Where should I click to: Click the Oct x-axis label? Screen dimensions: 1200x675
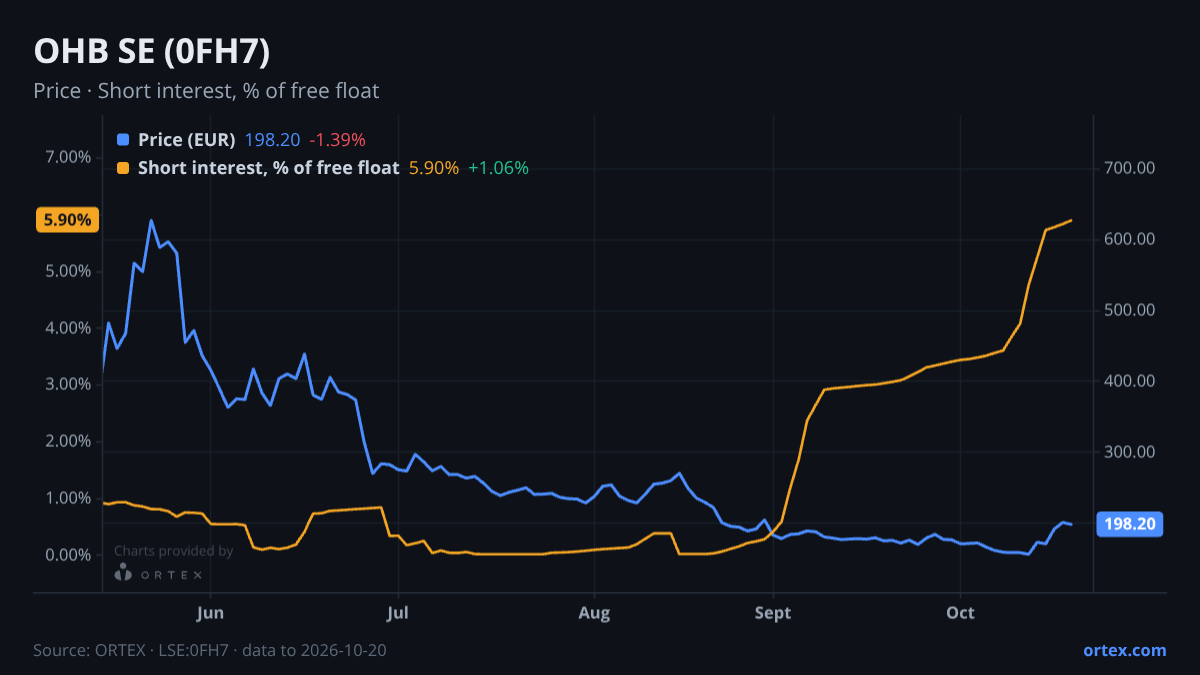click(960, 611)
